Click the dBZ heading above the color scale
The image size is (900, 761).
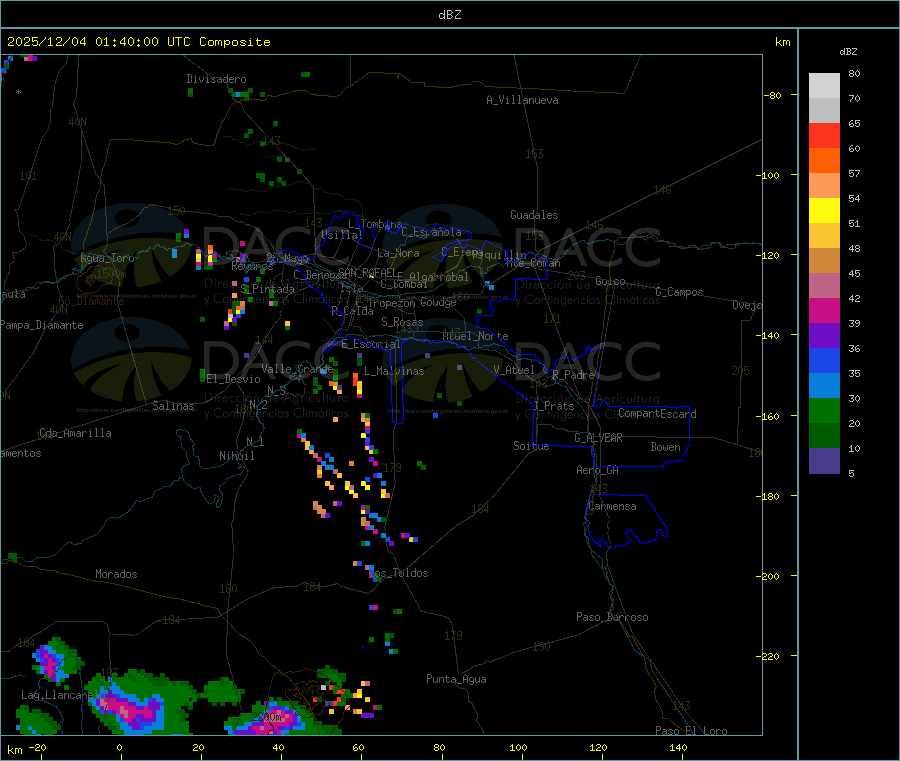848,52
